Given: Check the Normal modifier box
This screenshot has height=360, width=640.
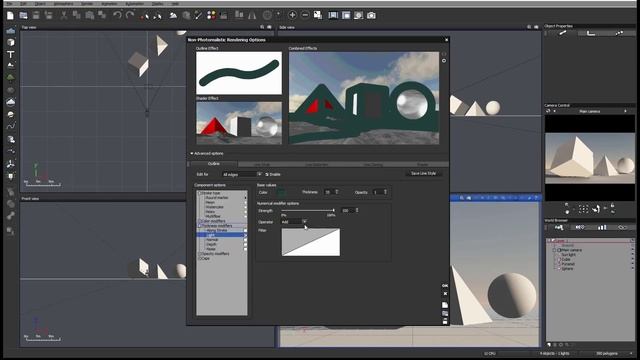Looking at the screenshot, I should [245, 240].
